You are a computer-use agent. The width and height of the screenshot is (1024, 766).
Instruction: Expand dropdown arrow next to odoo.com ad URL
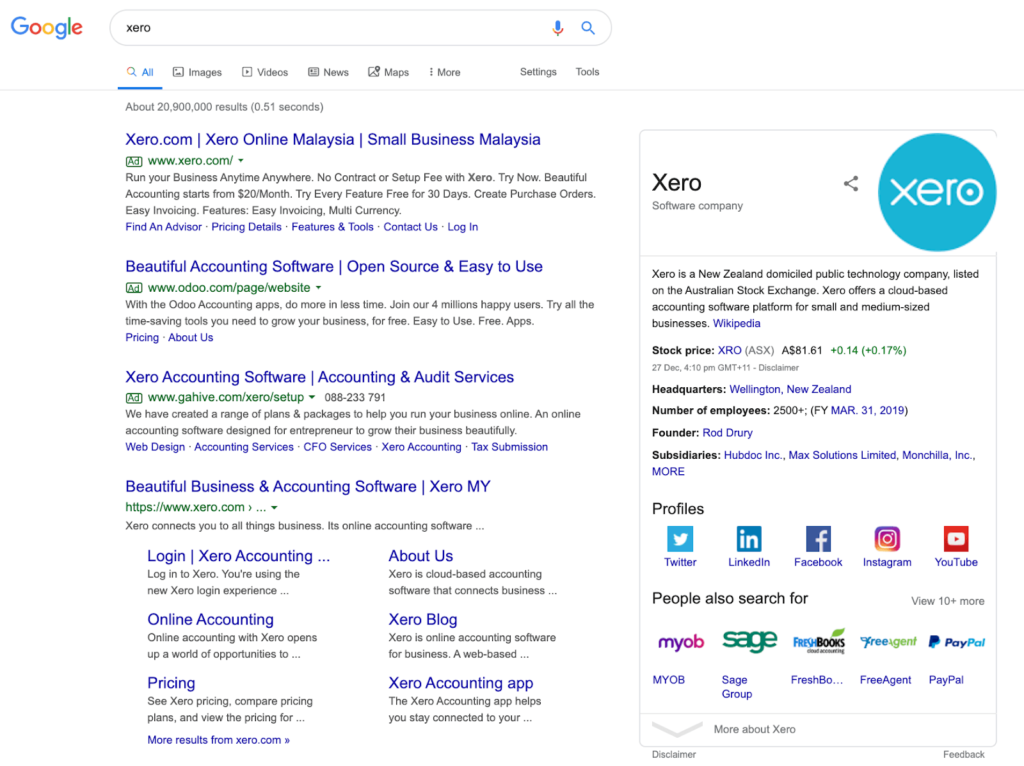click(x=319, y=288)
